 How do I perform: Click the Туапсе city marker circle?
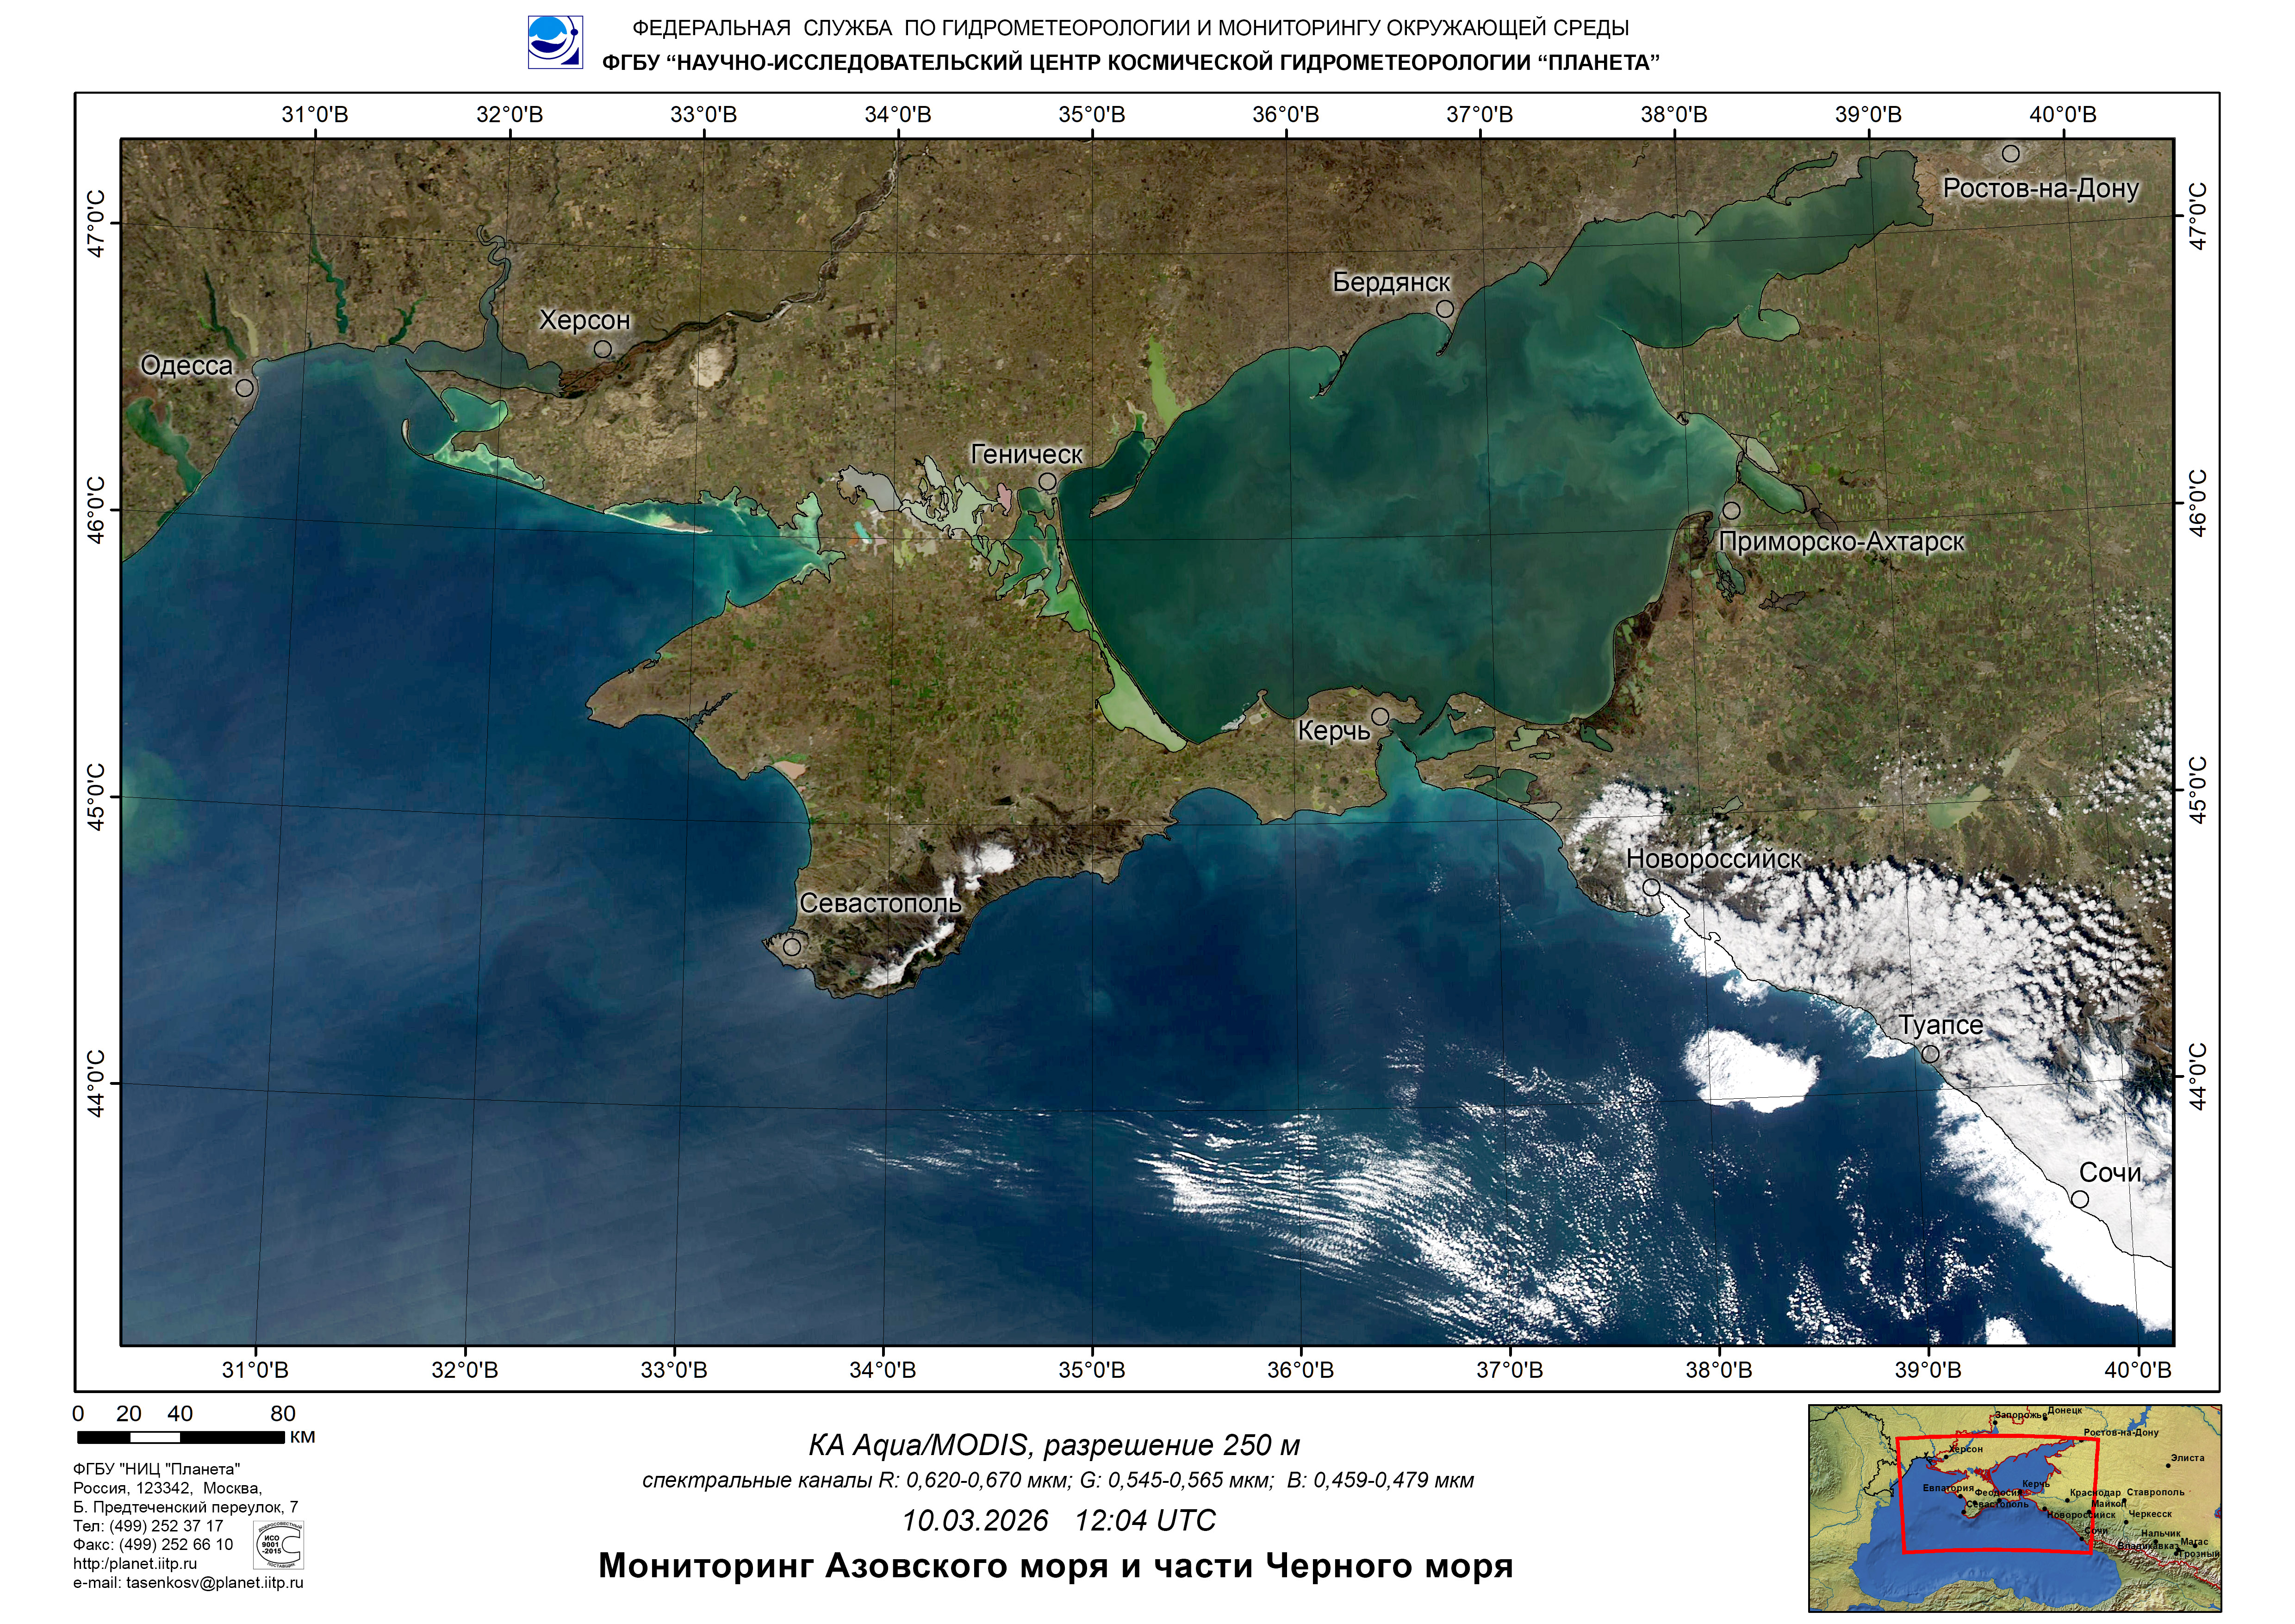click(x=1931, y=1054)
